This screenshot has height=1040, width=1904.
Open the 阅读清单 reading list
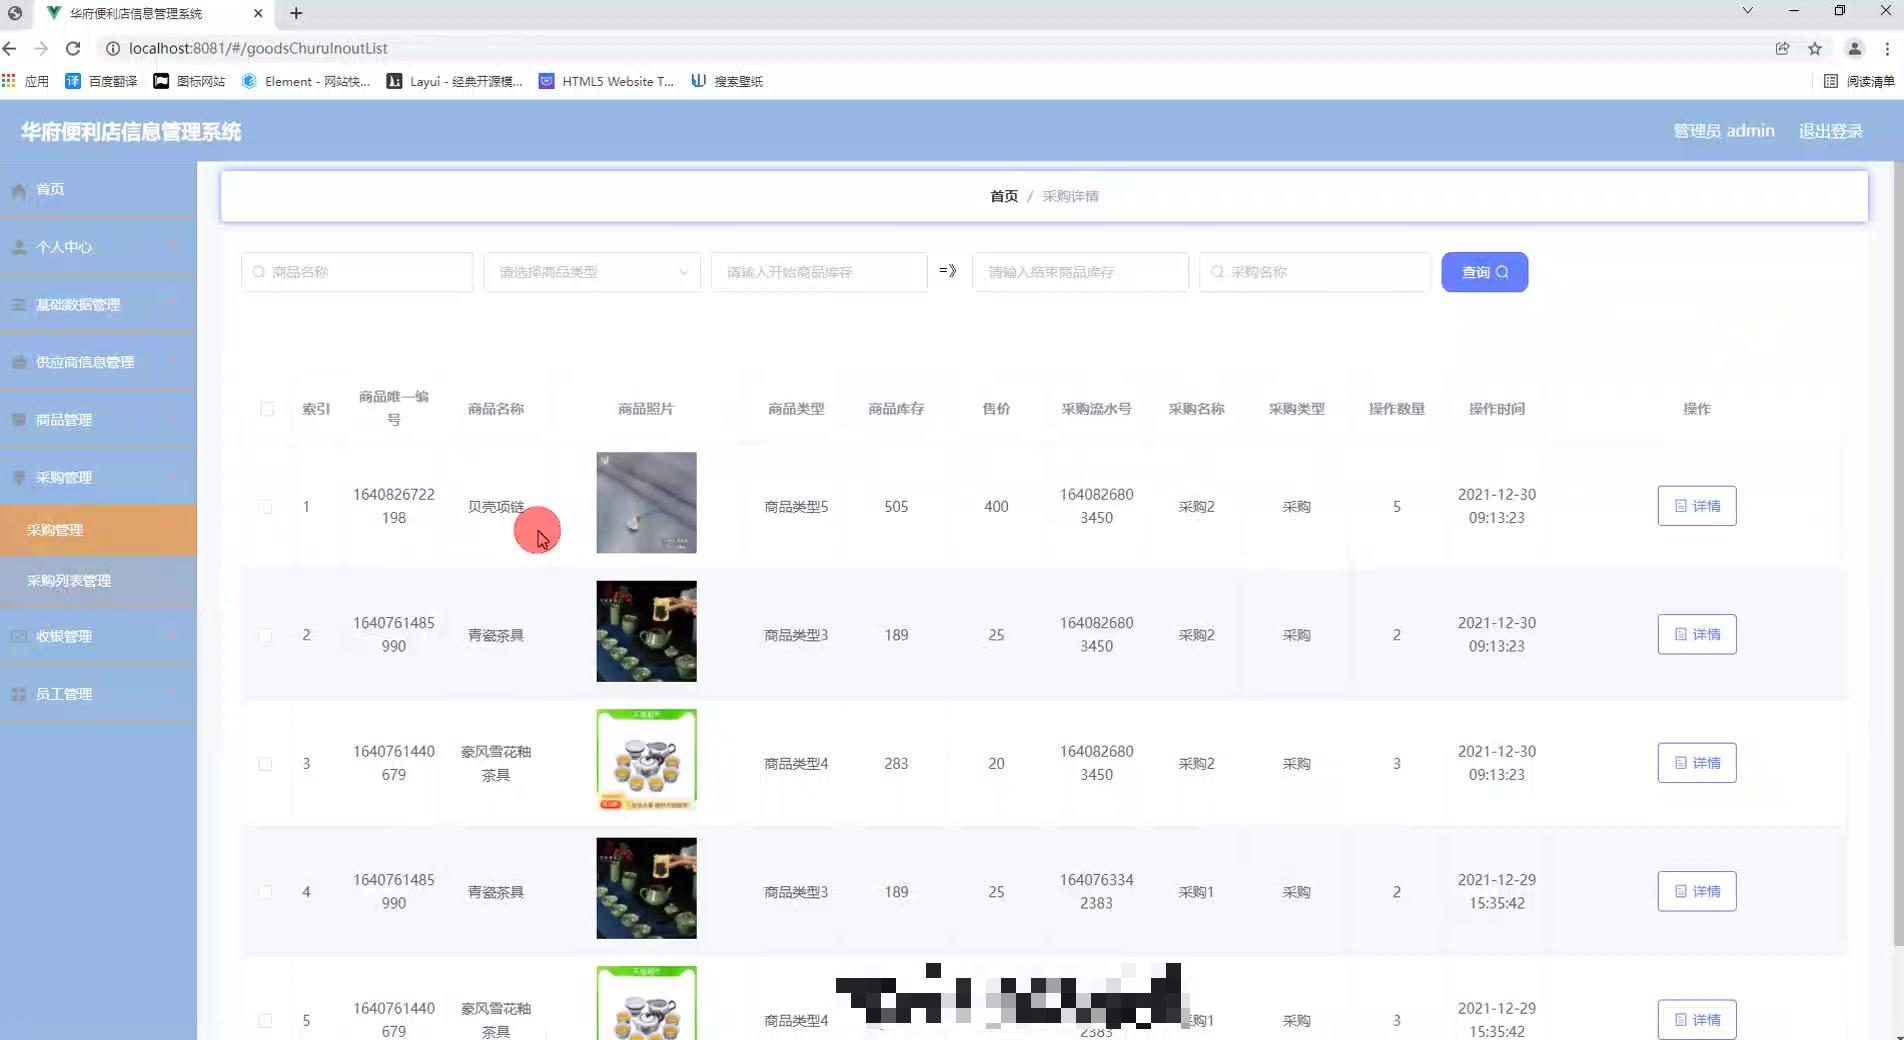pyautogui.click(x=1859, y=81)
